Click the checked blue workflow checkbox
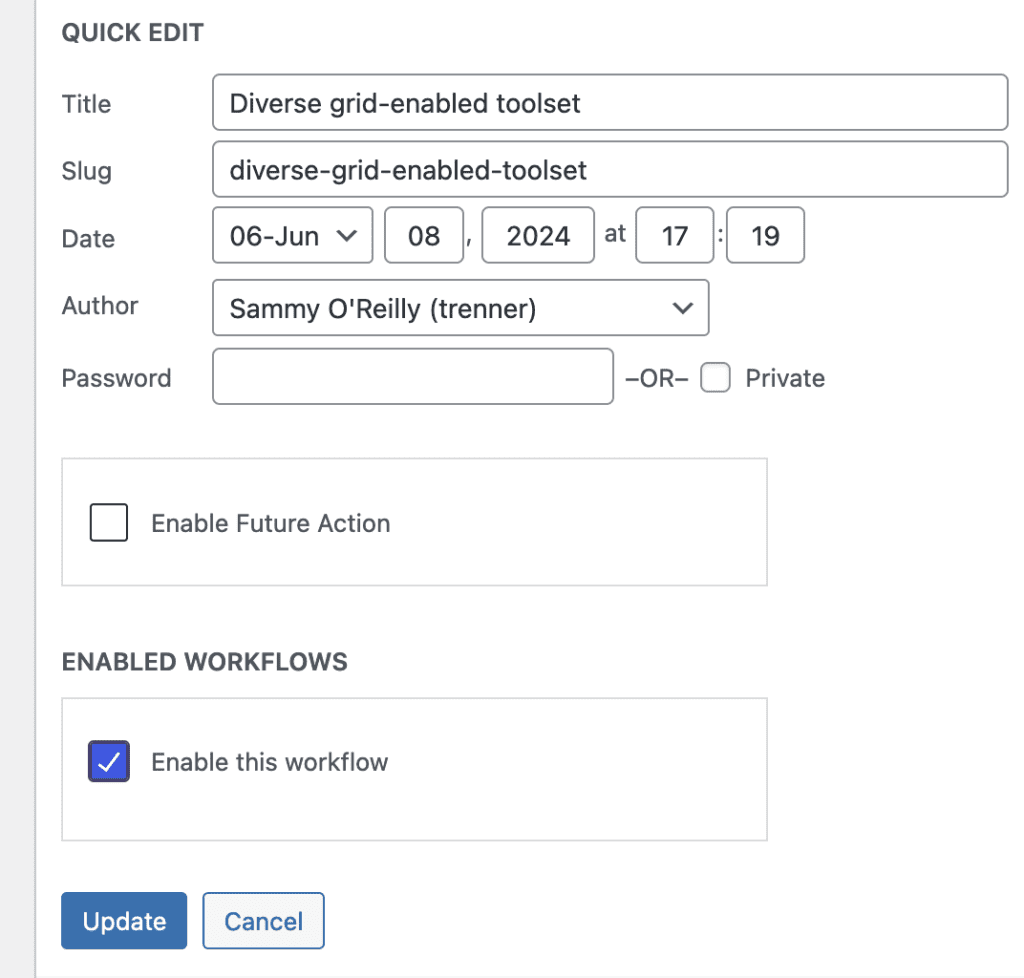The image size is (1024, 978). pos(108,761)
